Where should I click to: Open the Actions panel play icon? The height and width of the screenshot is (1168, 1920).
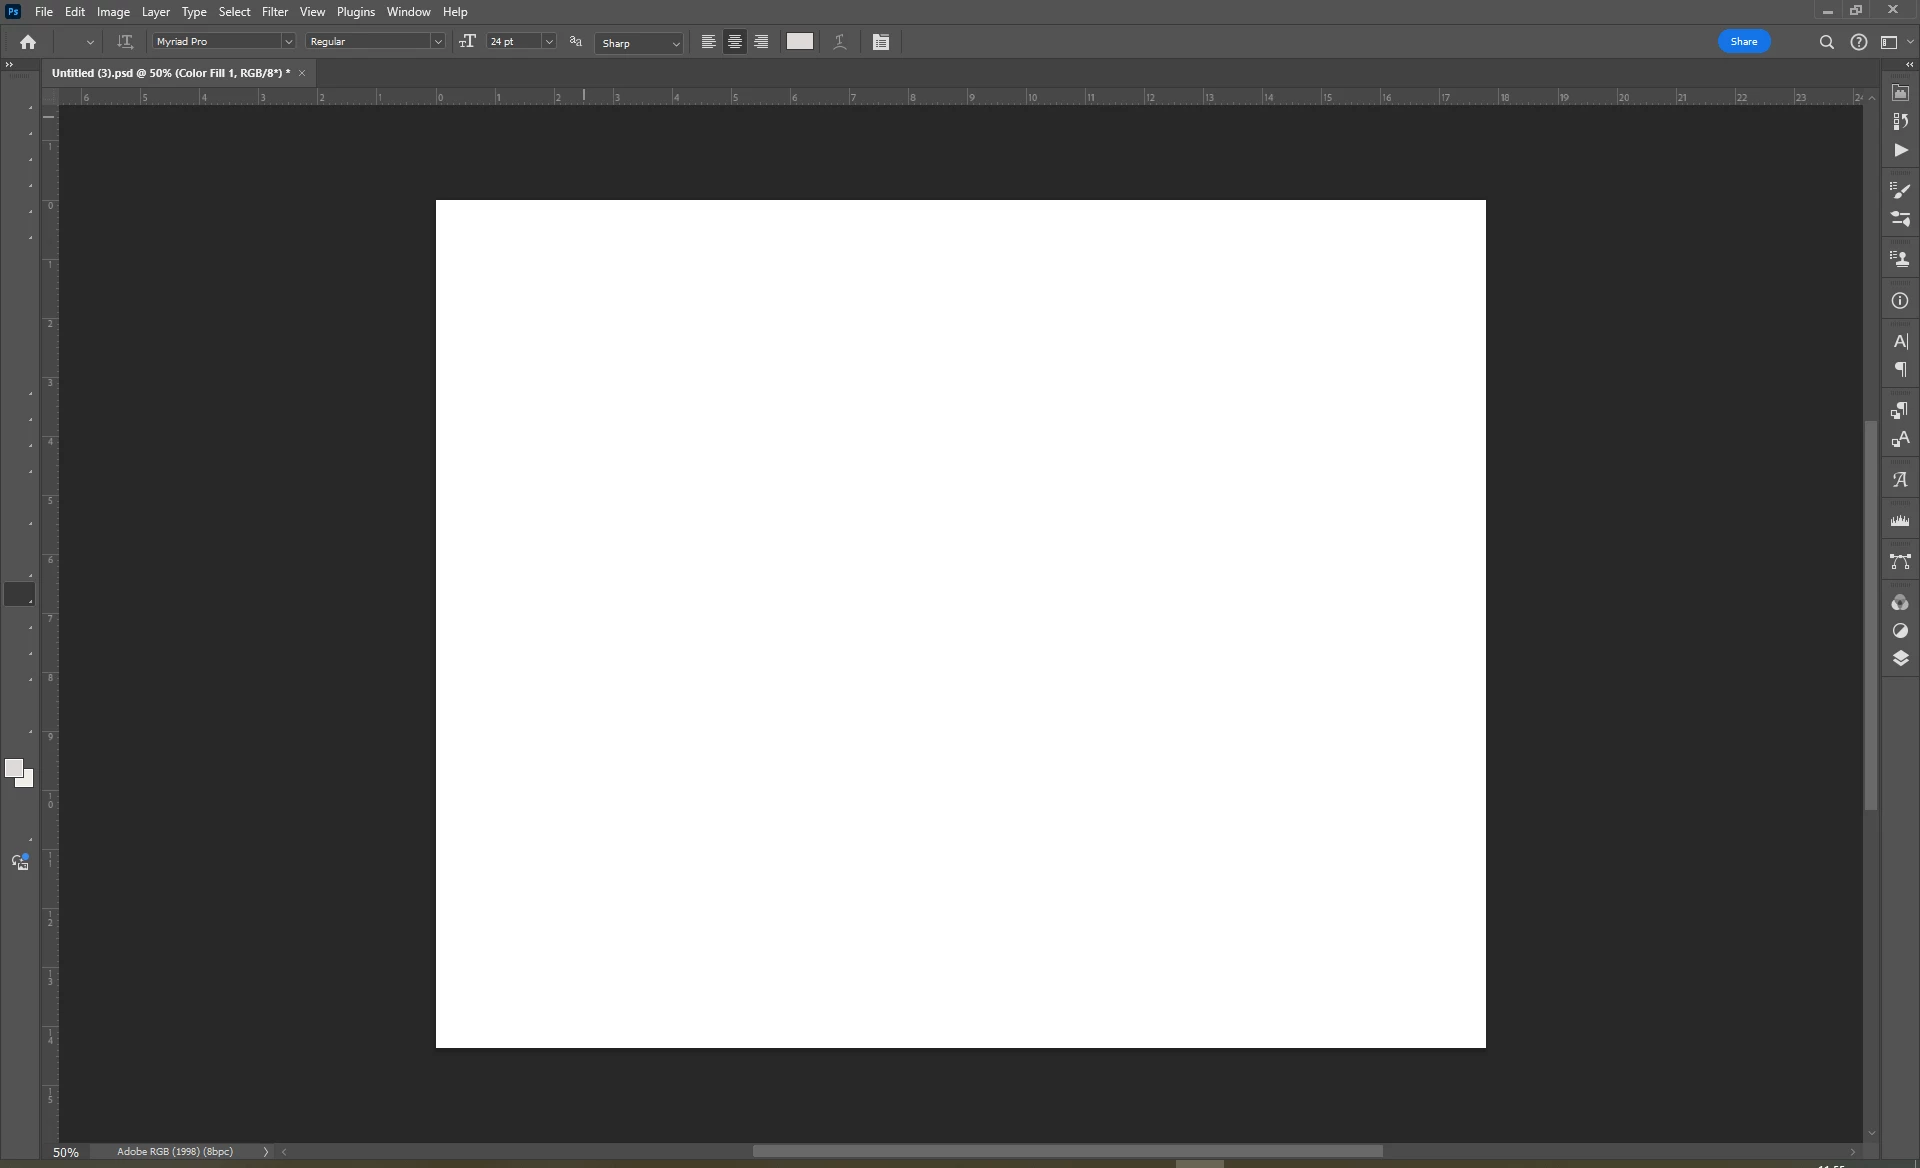coord(1900,151)
